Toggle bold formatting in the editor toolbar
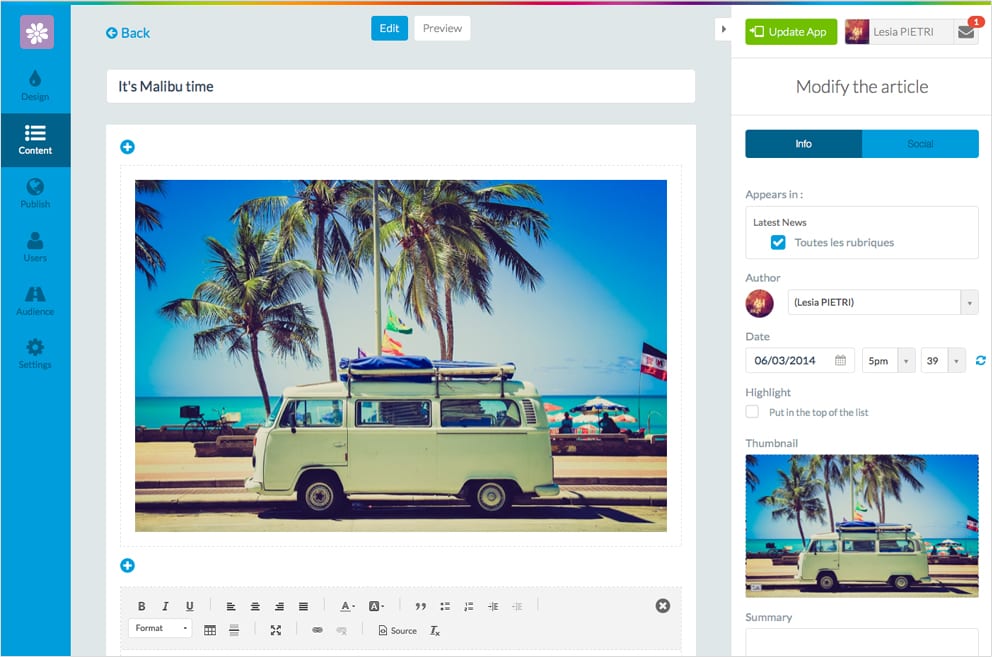The height and width of the screenshot is (657, 992). click(x=141, y=606)
